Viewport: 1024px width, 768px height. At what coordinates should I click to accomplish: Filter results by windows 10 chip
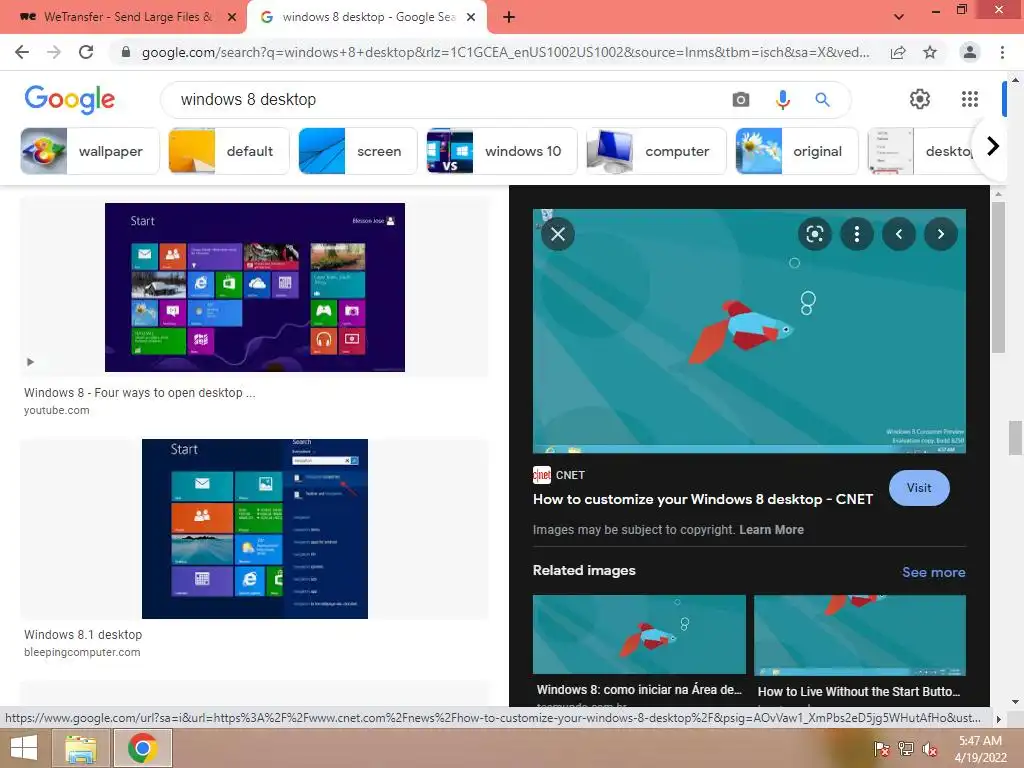[502, 151]
